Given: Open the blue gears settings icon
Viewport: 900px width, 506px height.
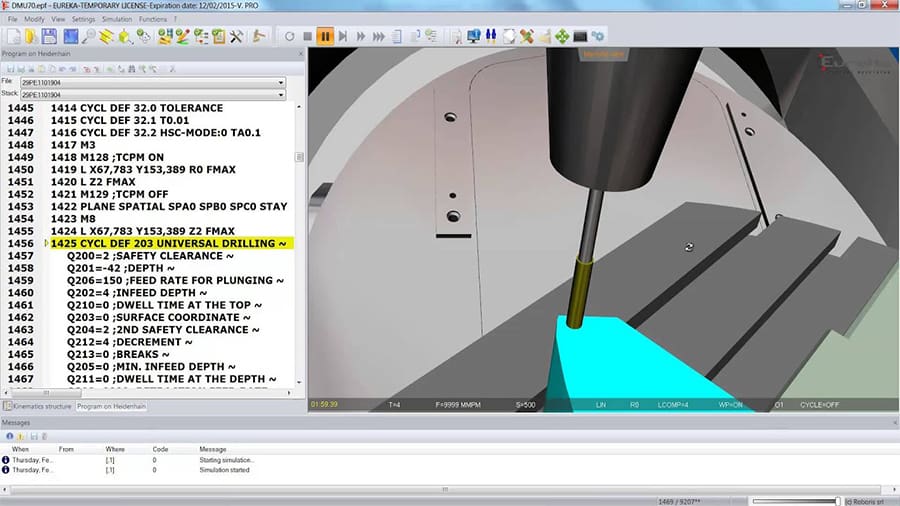Looking at the screenshot, I should [x=598, y=37].
